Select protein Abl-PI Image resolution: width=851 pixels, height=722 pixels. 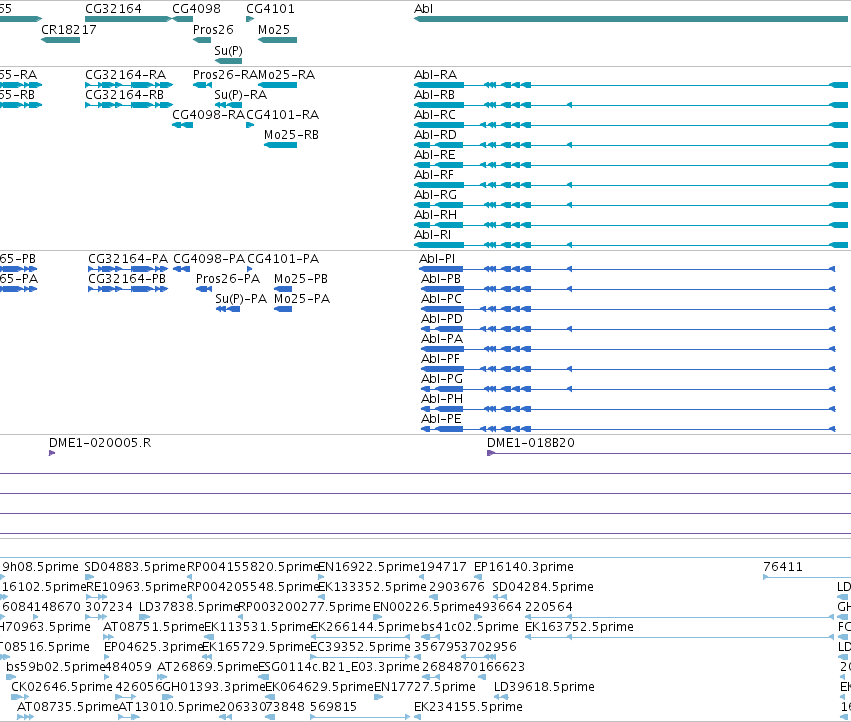coord(627,269)
